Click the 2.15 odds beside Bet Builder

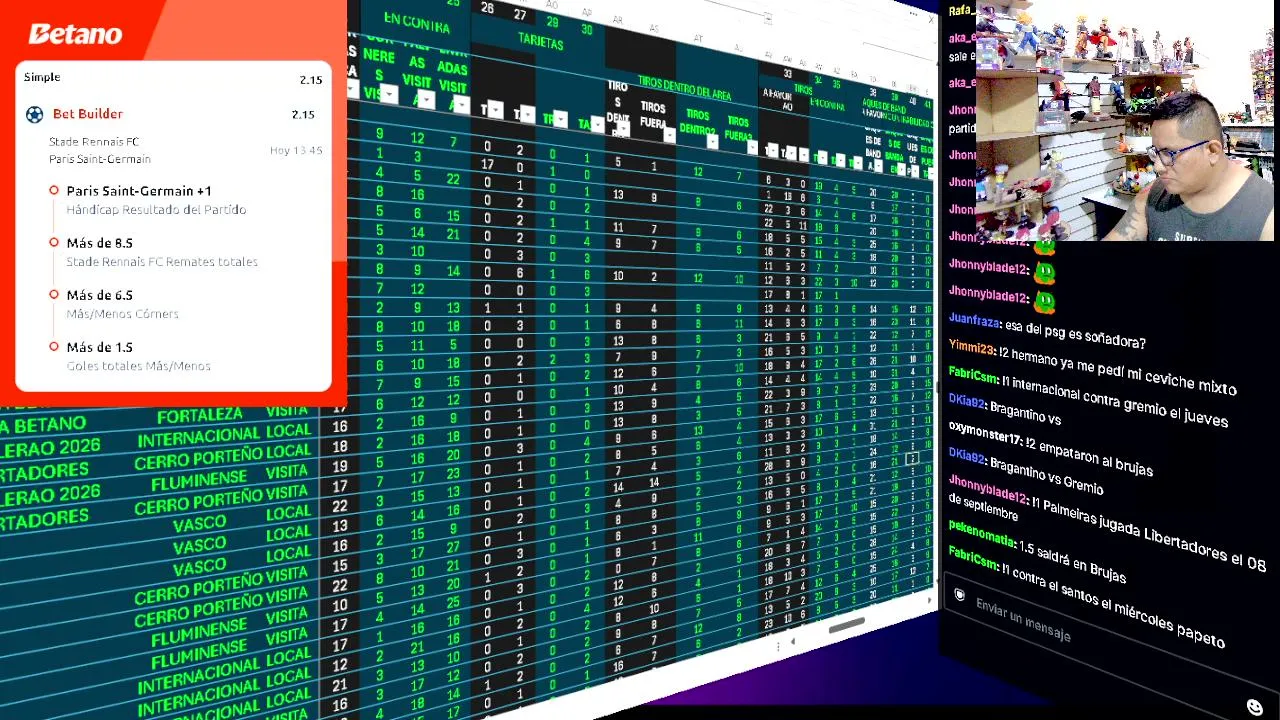(x=302, y=115)
